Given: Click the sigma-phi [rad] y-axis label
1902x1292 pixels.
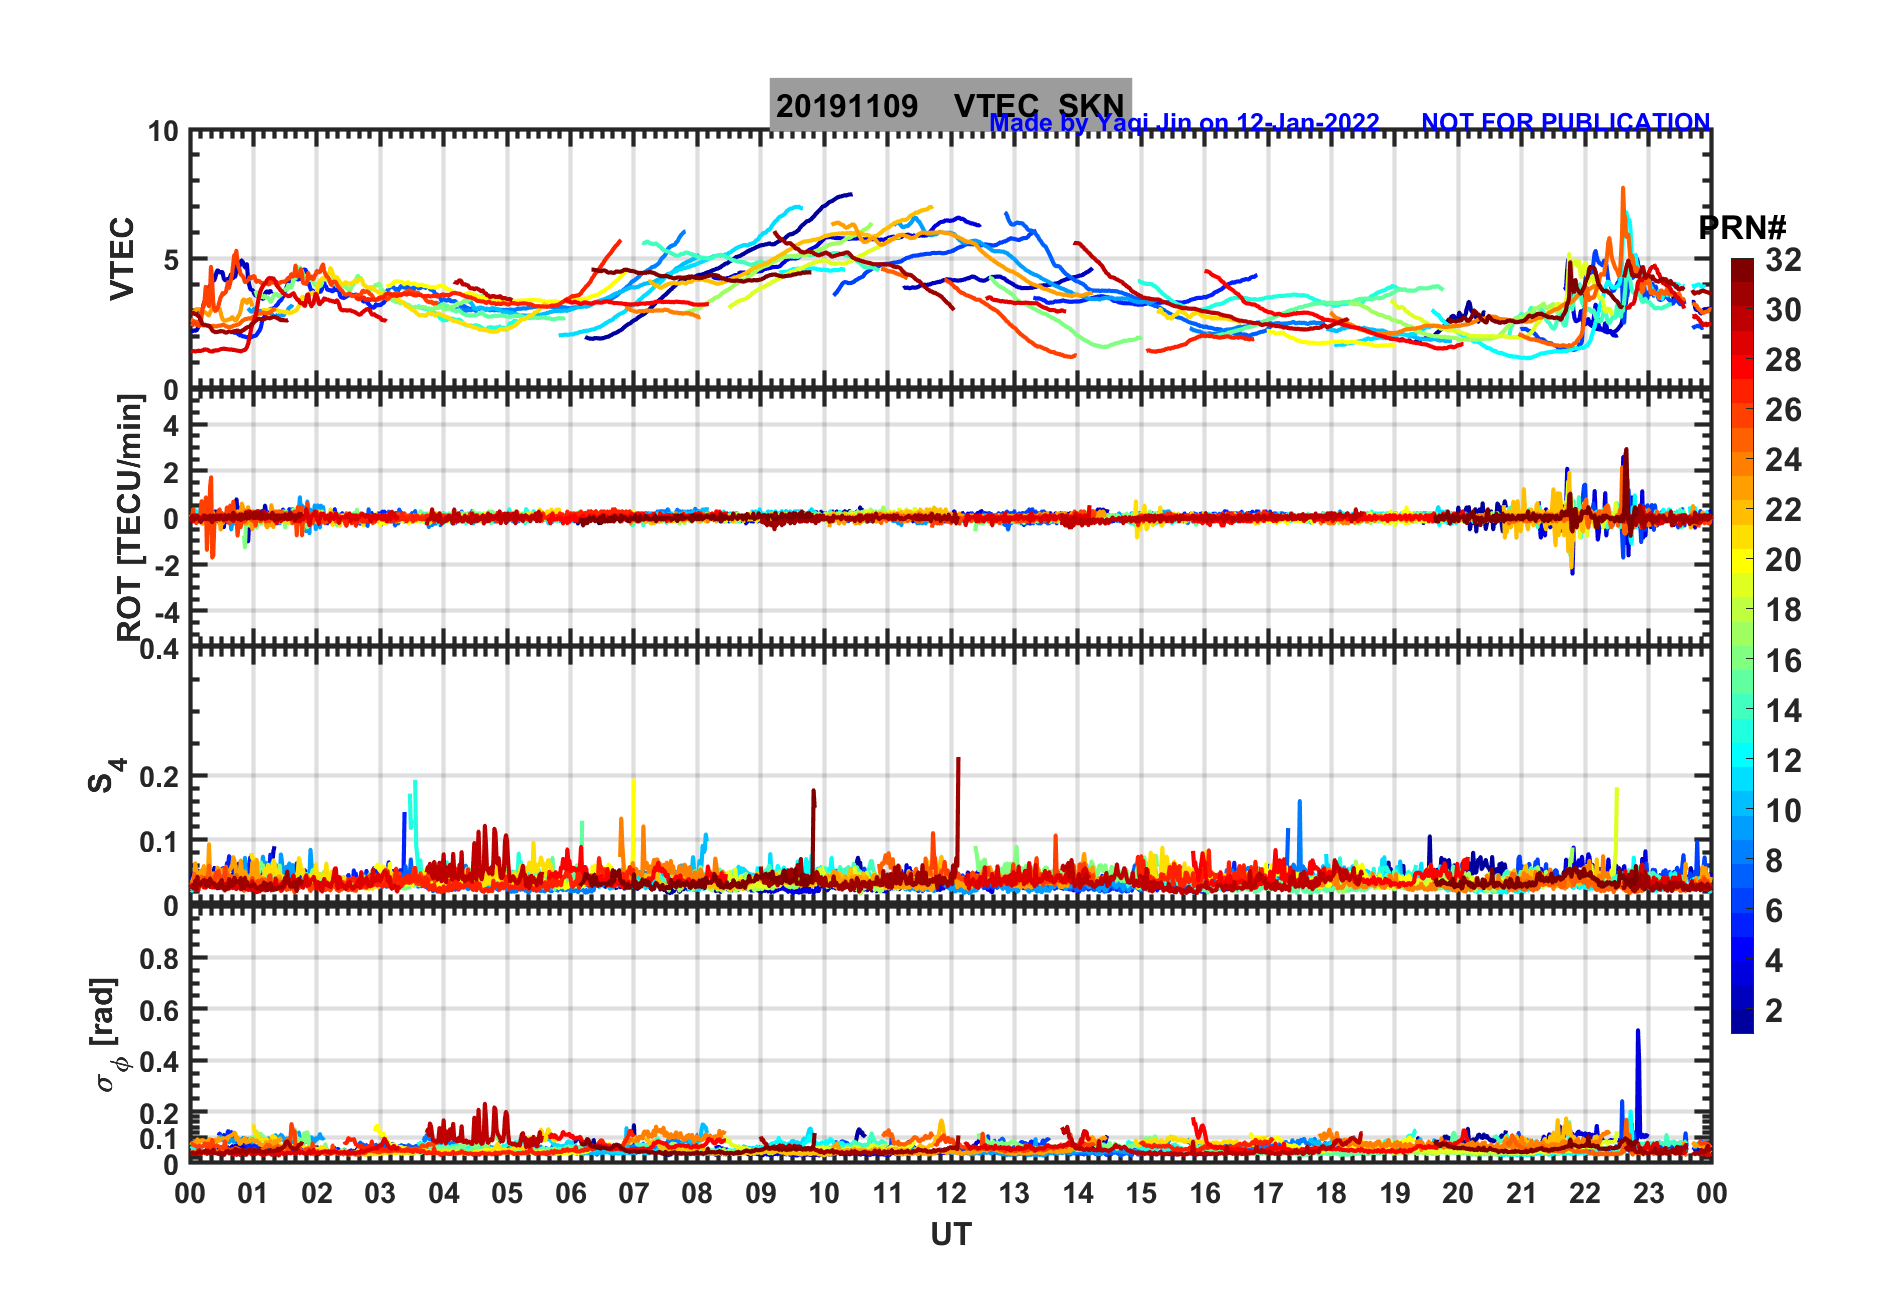Looking at the screenshot, I should coord(108,1035).
